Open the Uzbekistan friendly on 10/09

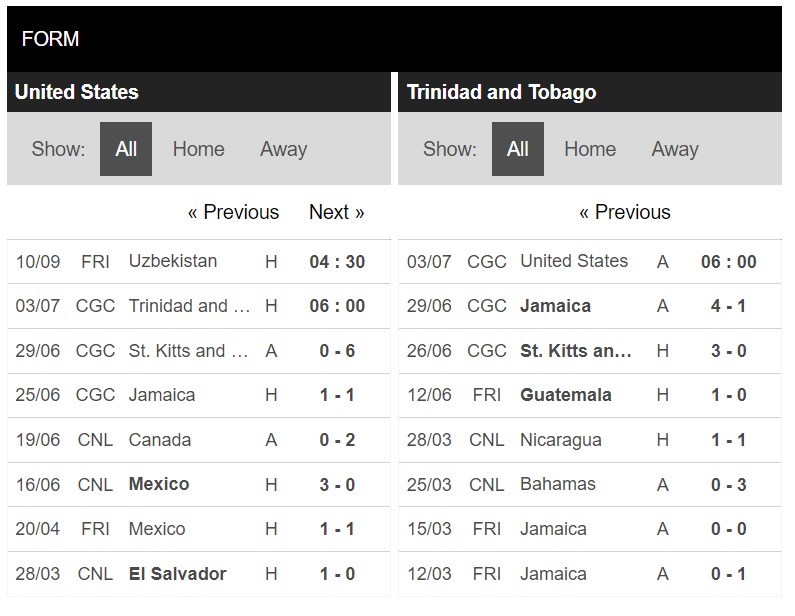pyautogui.click(x=173, y=261)
